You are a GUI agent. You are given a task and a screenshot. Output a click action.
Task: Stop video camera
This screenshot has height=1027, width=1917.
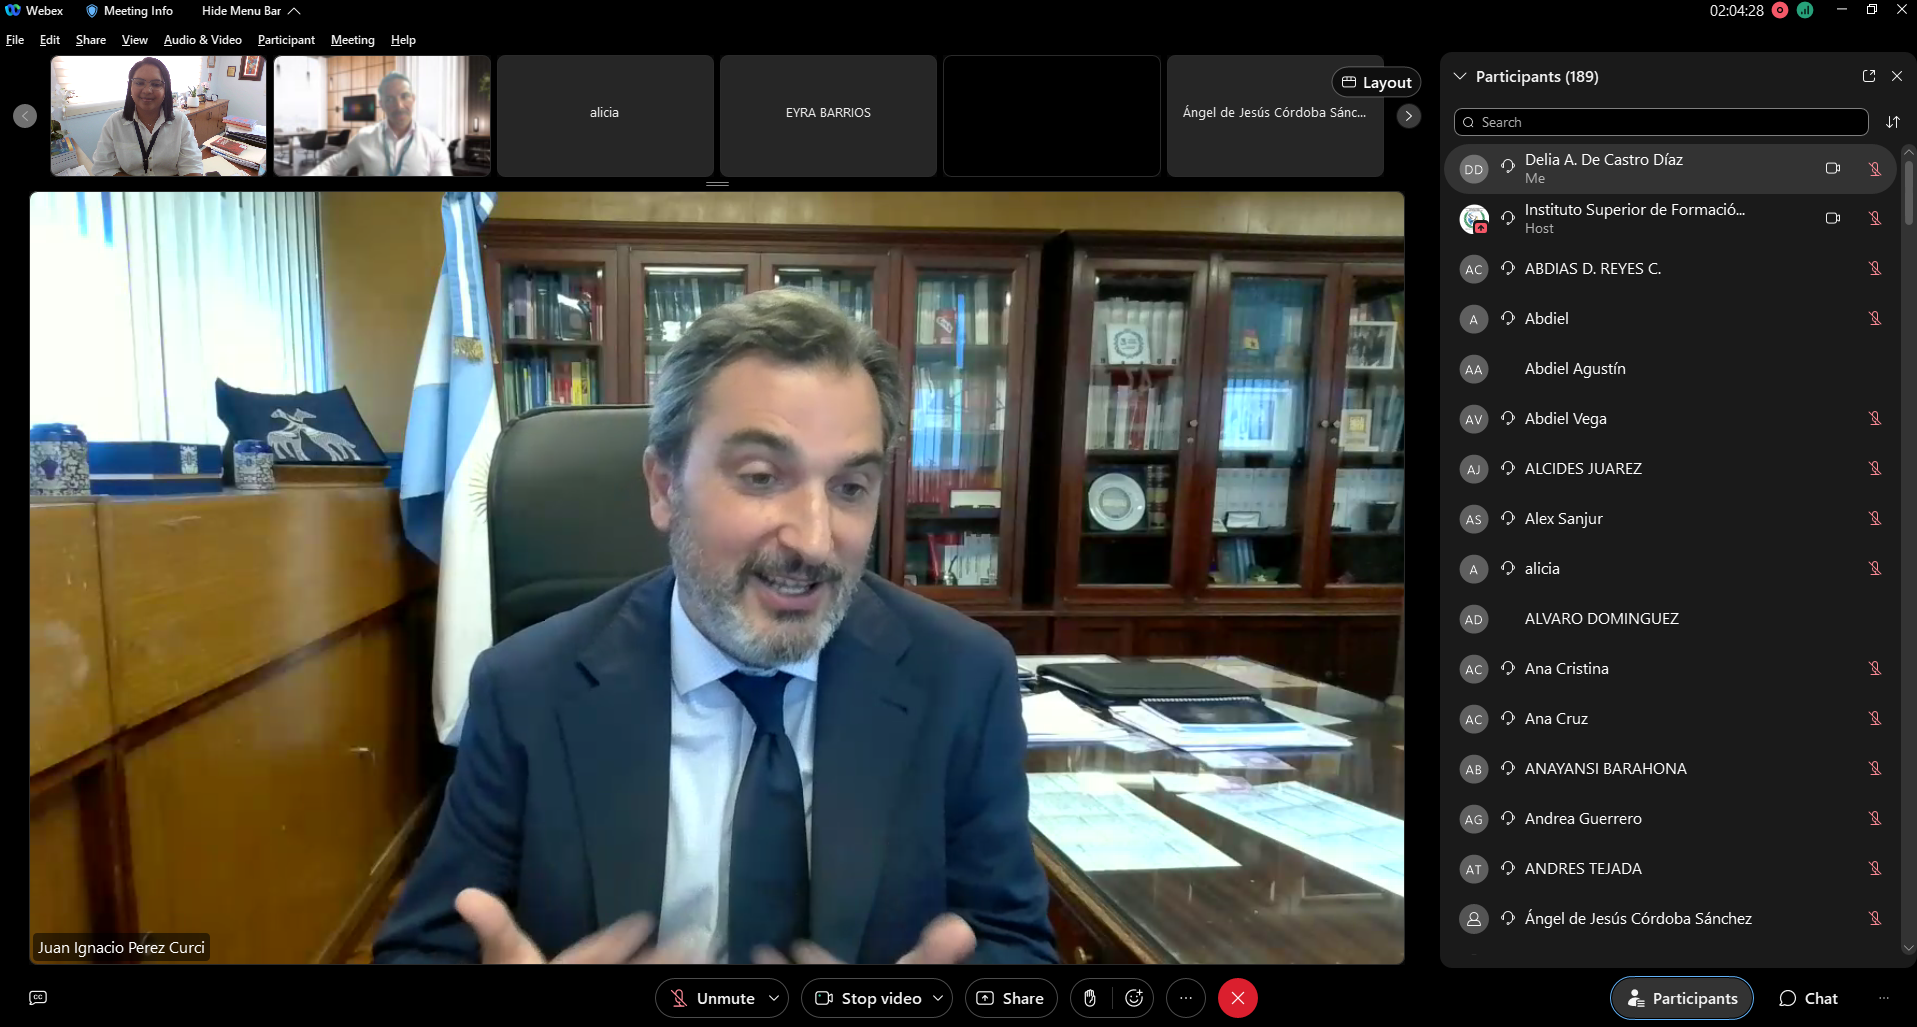[867, 998]
